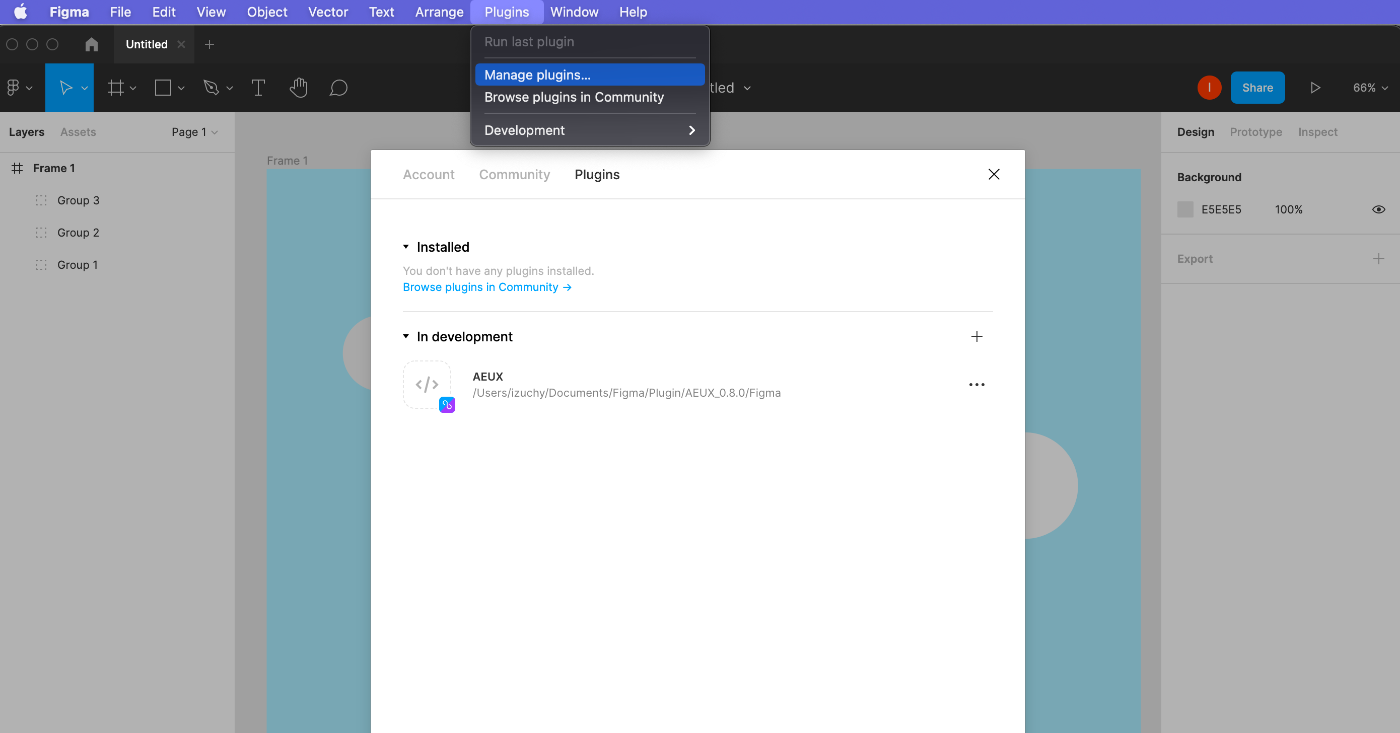This screenshot has height=733, width=1400.
Task: Choose Manage plugins menu item
Action: (590, 75)
